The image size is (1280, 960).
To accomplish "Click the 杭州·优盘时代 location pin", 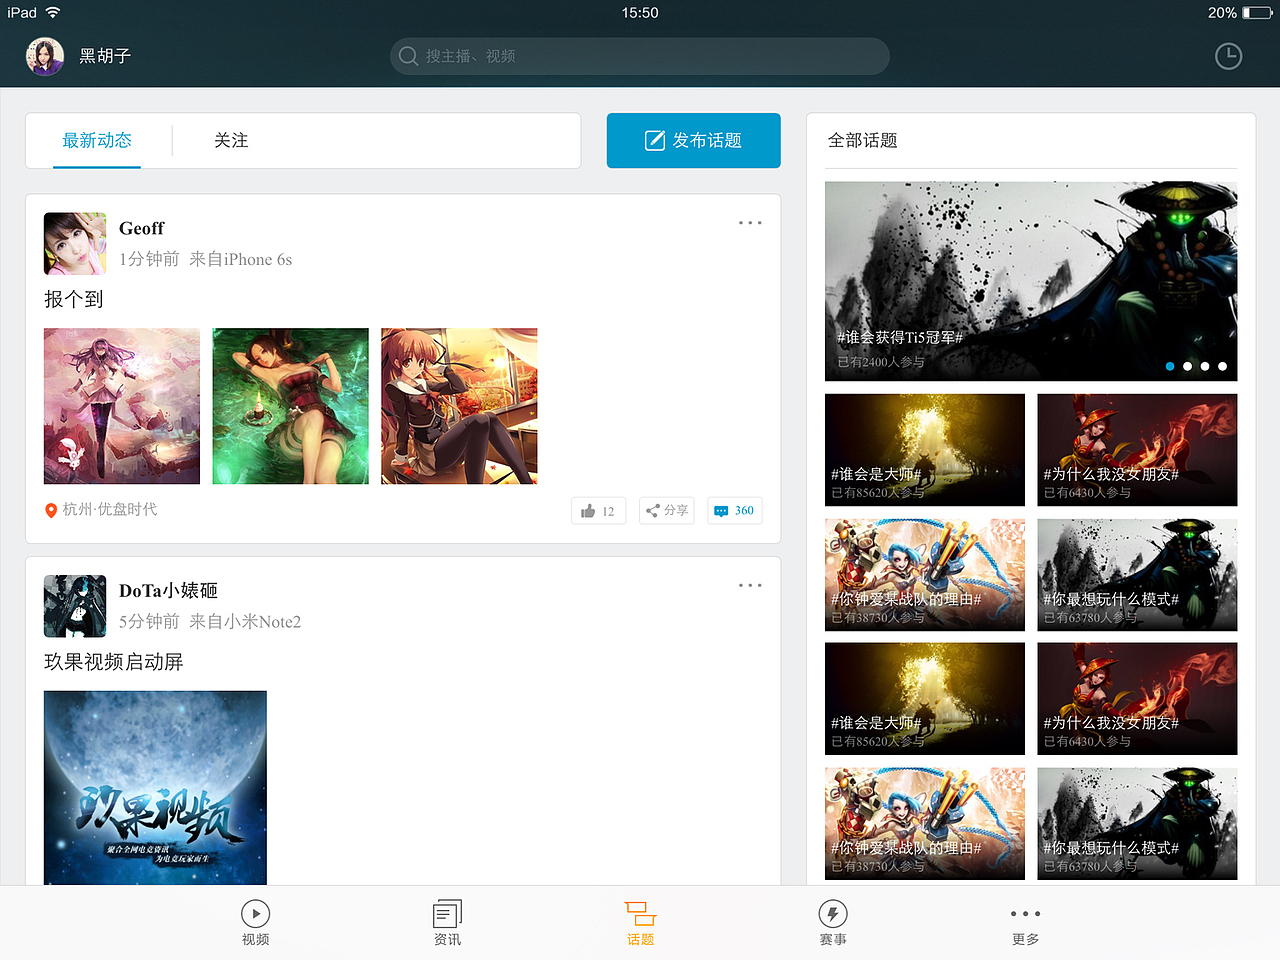I will 51,509.
